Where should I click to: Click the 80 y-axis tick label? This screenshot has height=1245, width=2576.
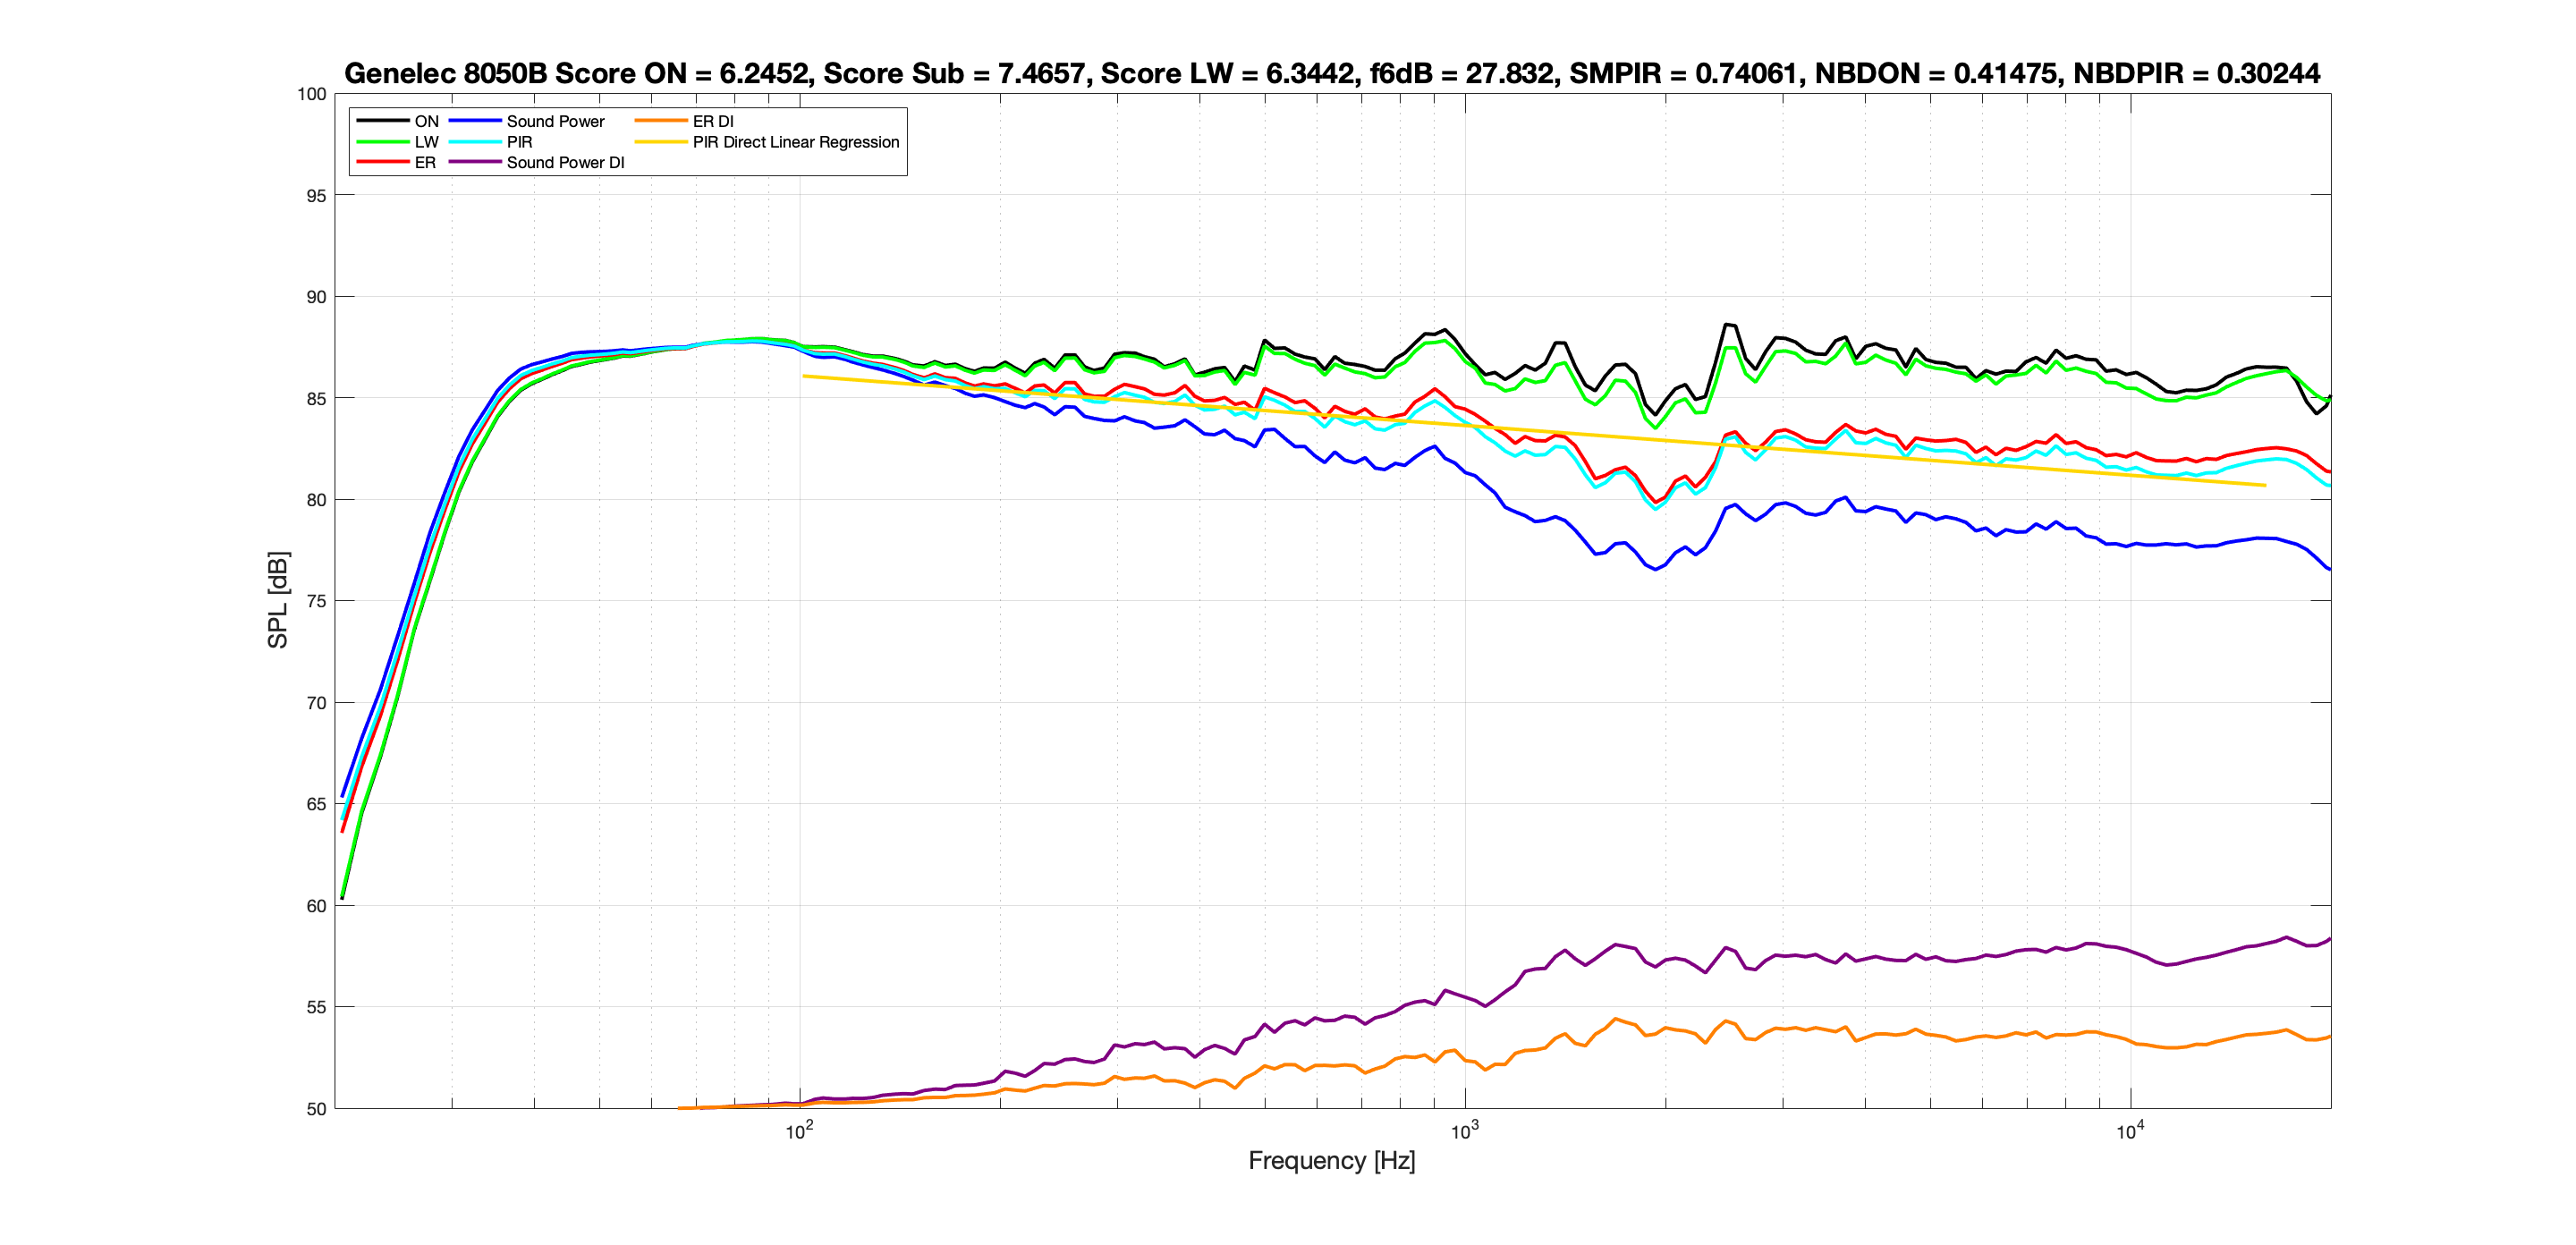click(x=316, y=500)
